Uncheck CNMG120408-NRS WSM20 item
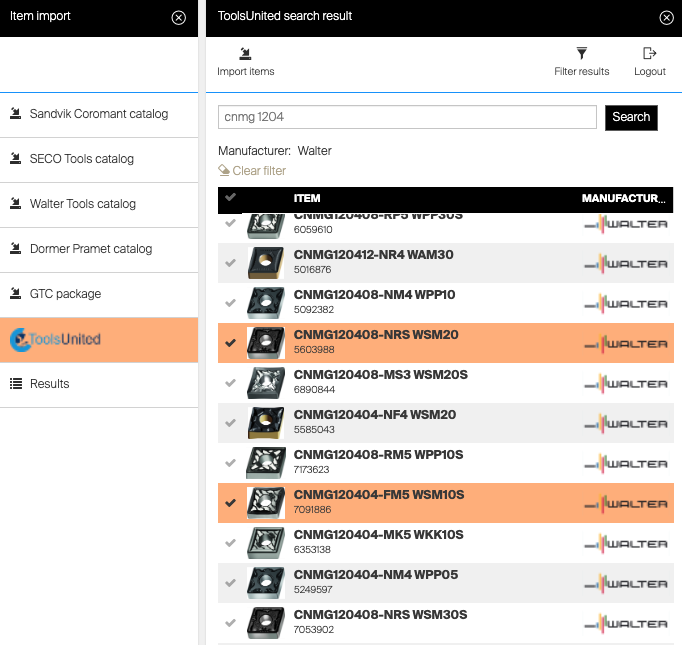 point(231,343)
